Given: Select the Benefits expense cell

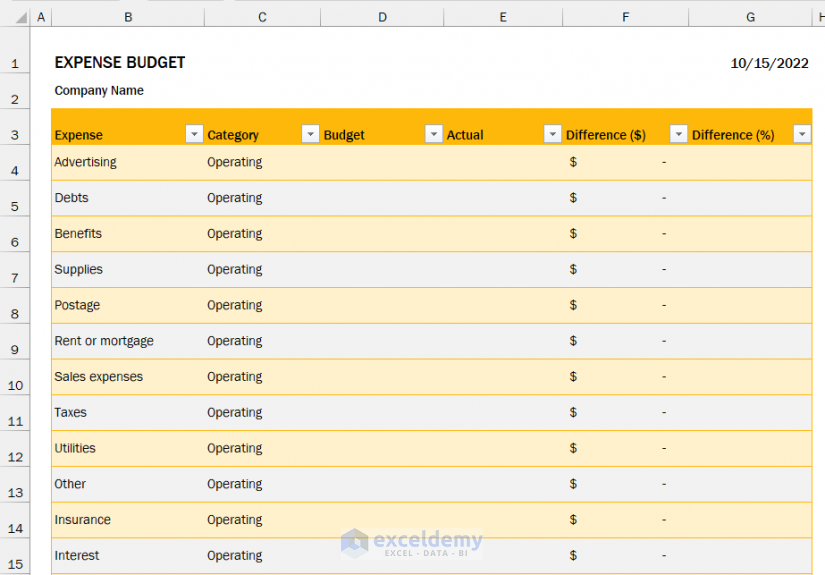Looking at the screenshot, I should tap(128, 234).
